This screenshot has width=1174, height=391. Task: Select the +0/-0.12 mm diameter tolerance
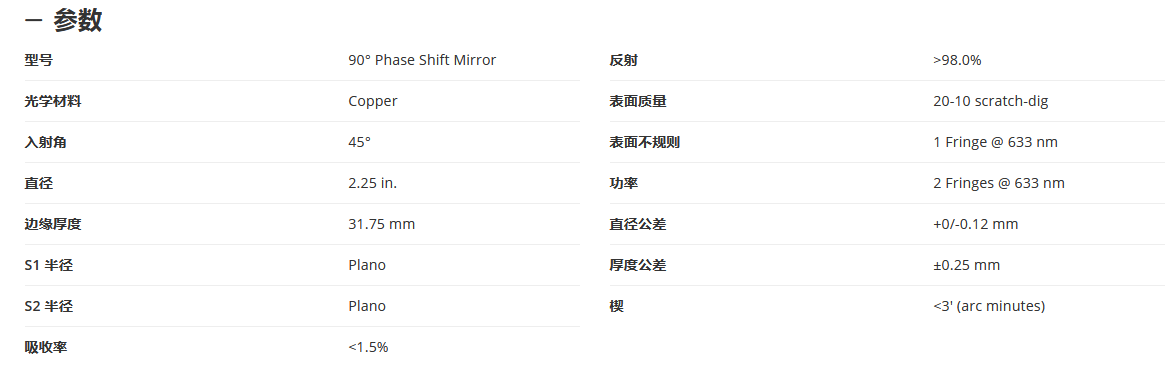pyautogui.click(x=976, y=224)
